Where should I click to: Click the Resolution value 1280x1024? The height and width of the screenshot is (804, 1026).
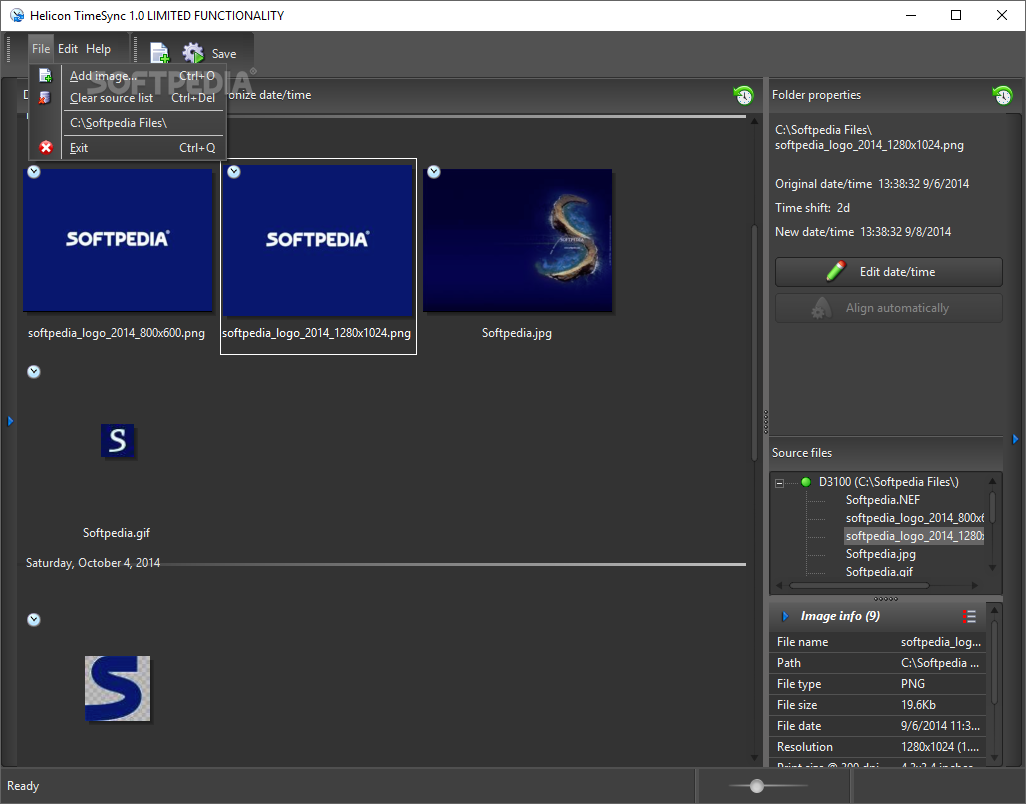click(940, 747)
